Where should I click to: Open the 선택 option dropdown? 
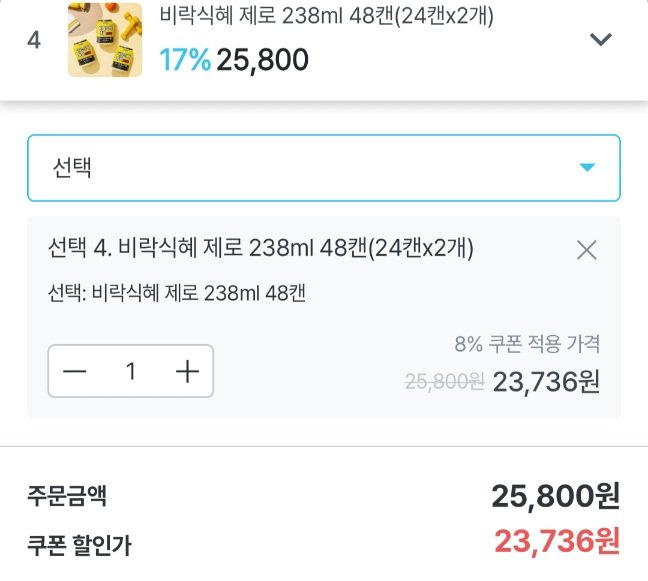click(x=300, y=168)
